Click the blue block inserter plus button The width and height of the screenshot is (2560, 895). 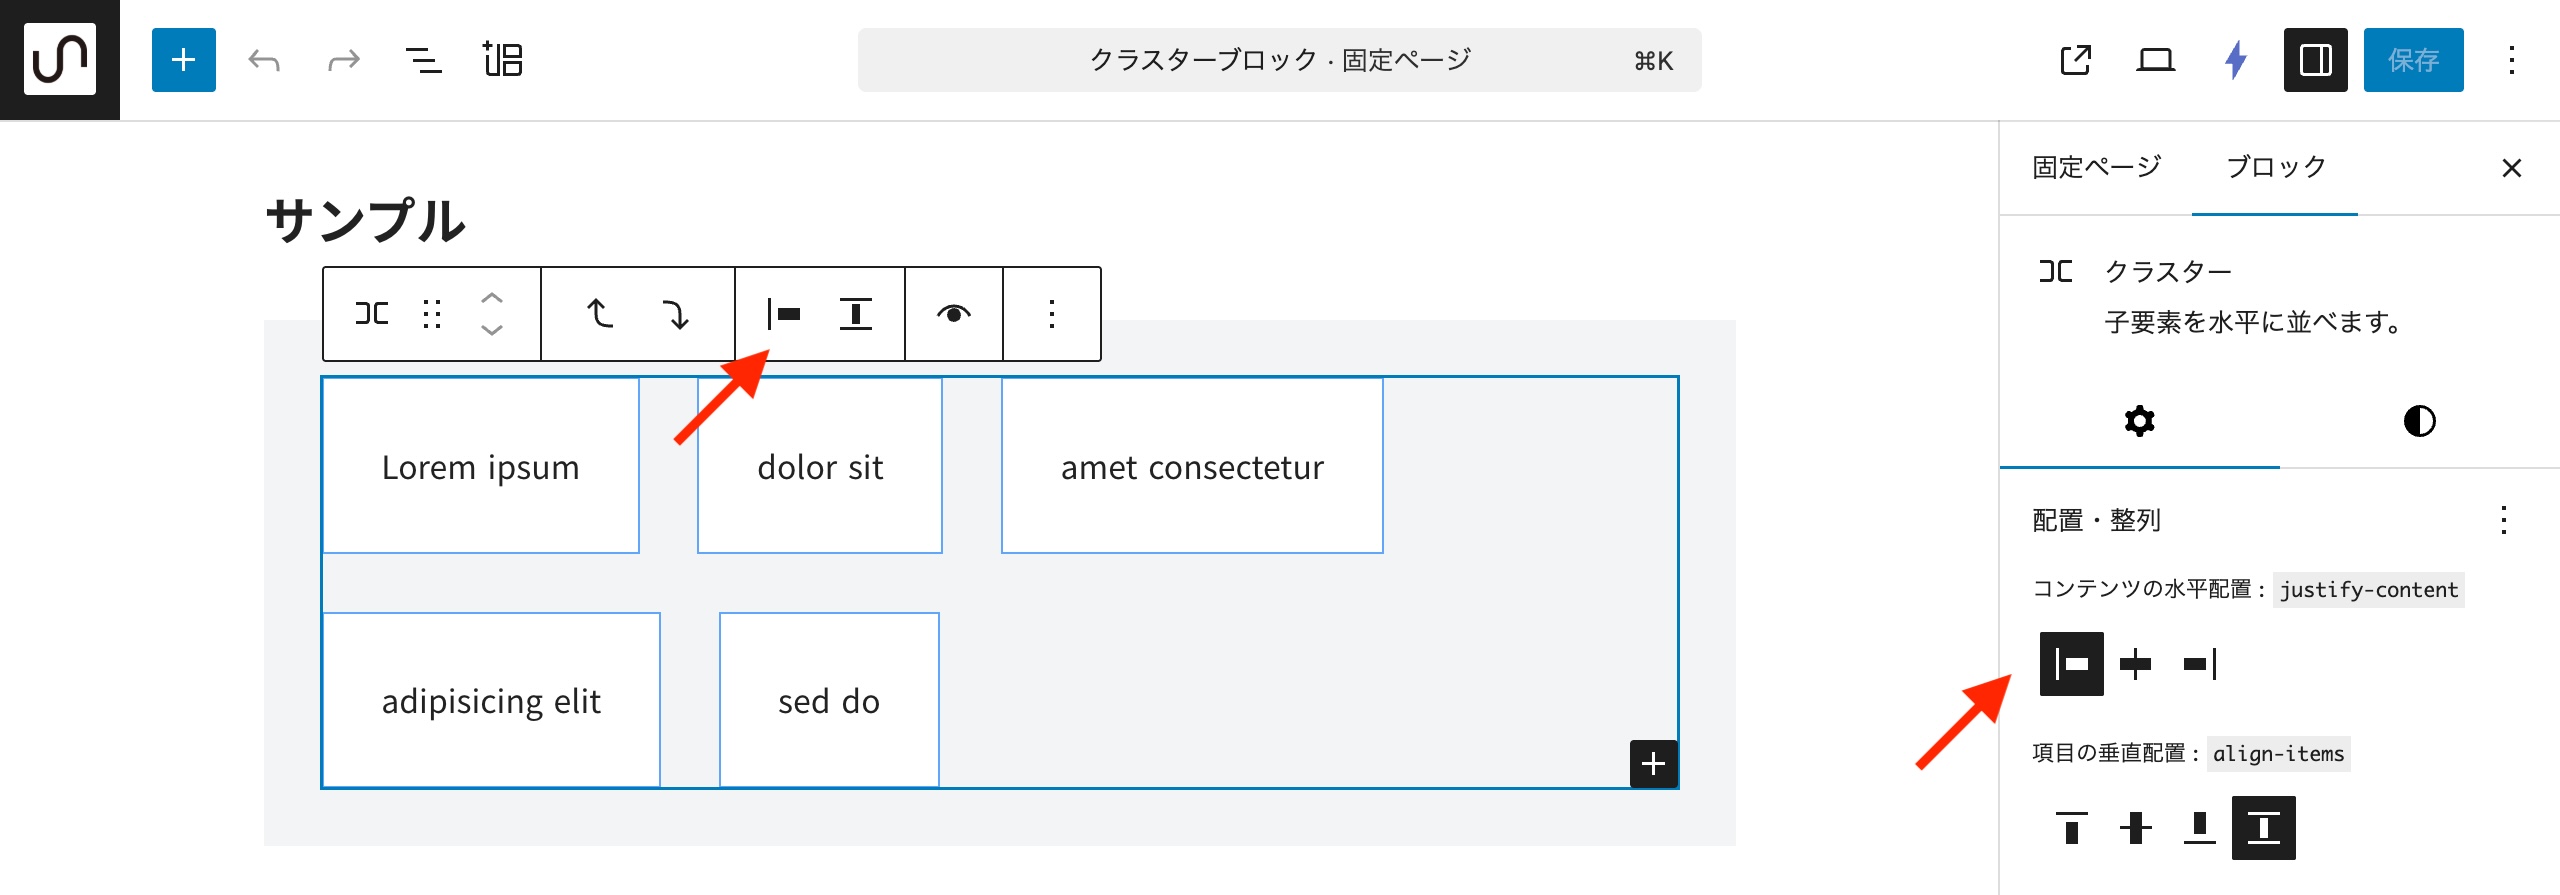coord(183,60)
